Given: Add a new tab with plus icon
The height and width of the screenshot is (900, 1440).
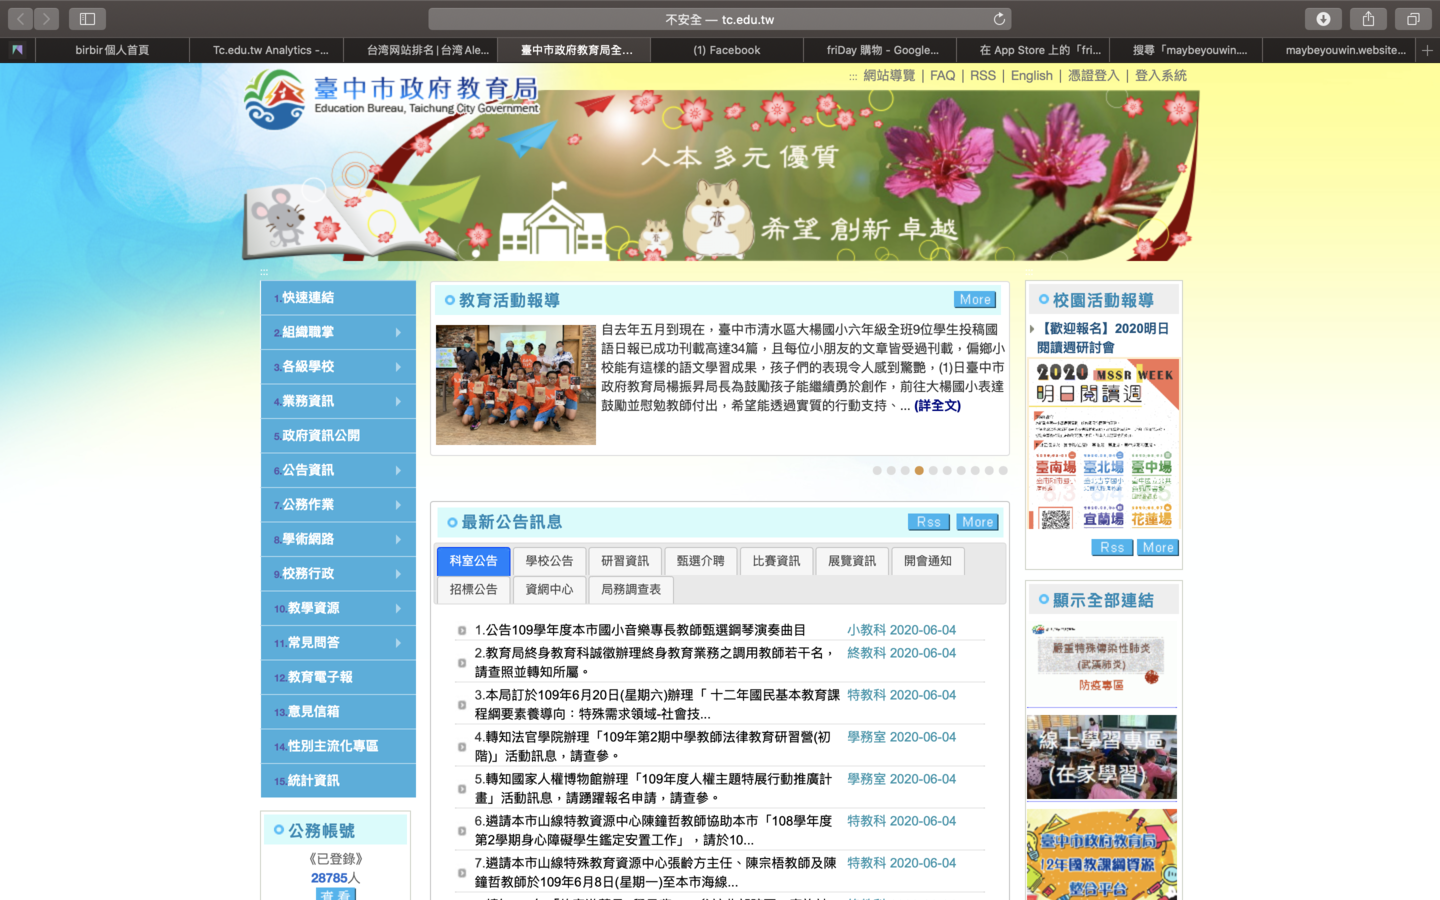Looking at the screenshot, I should (1427, 50).
